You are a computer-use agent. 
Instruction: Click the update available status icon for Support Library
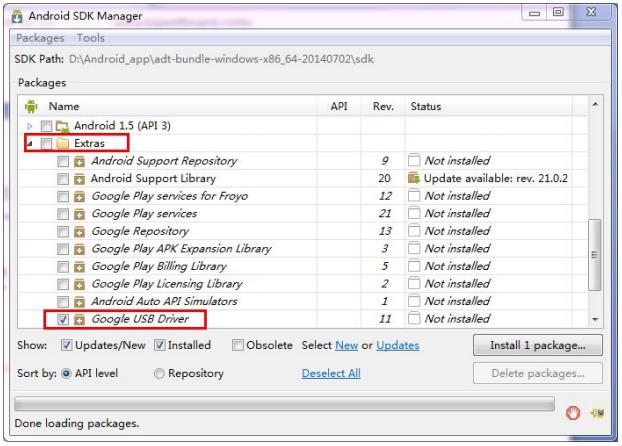click(x=414, y=179)
